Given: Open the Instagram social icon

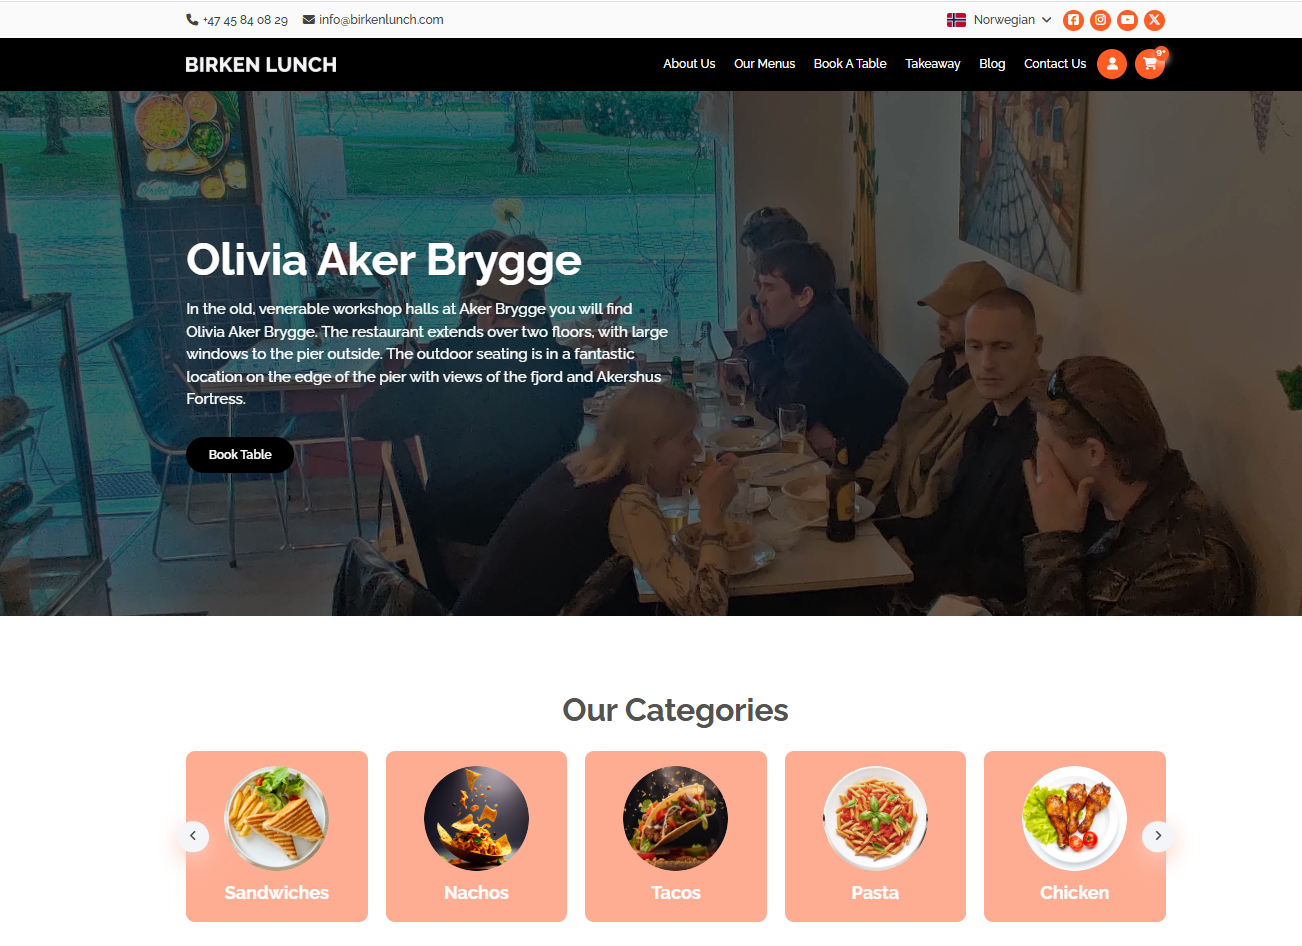Looking at the screenshot, I should coord(1100,20).
